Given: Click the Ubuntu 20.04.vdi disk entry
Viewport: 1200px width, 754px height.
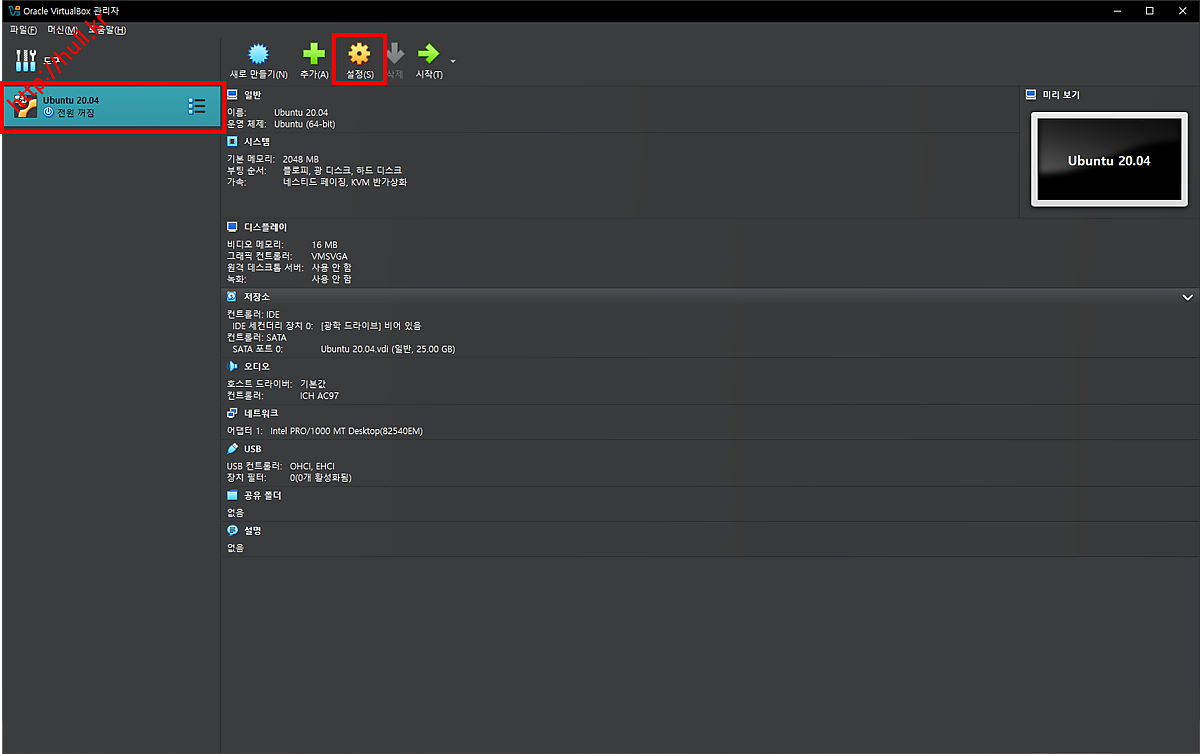Looking at the screenshot, I should point(388,349).
